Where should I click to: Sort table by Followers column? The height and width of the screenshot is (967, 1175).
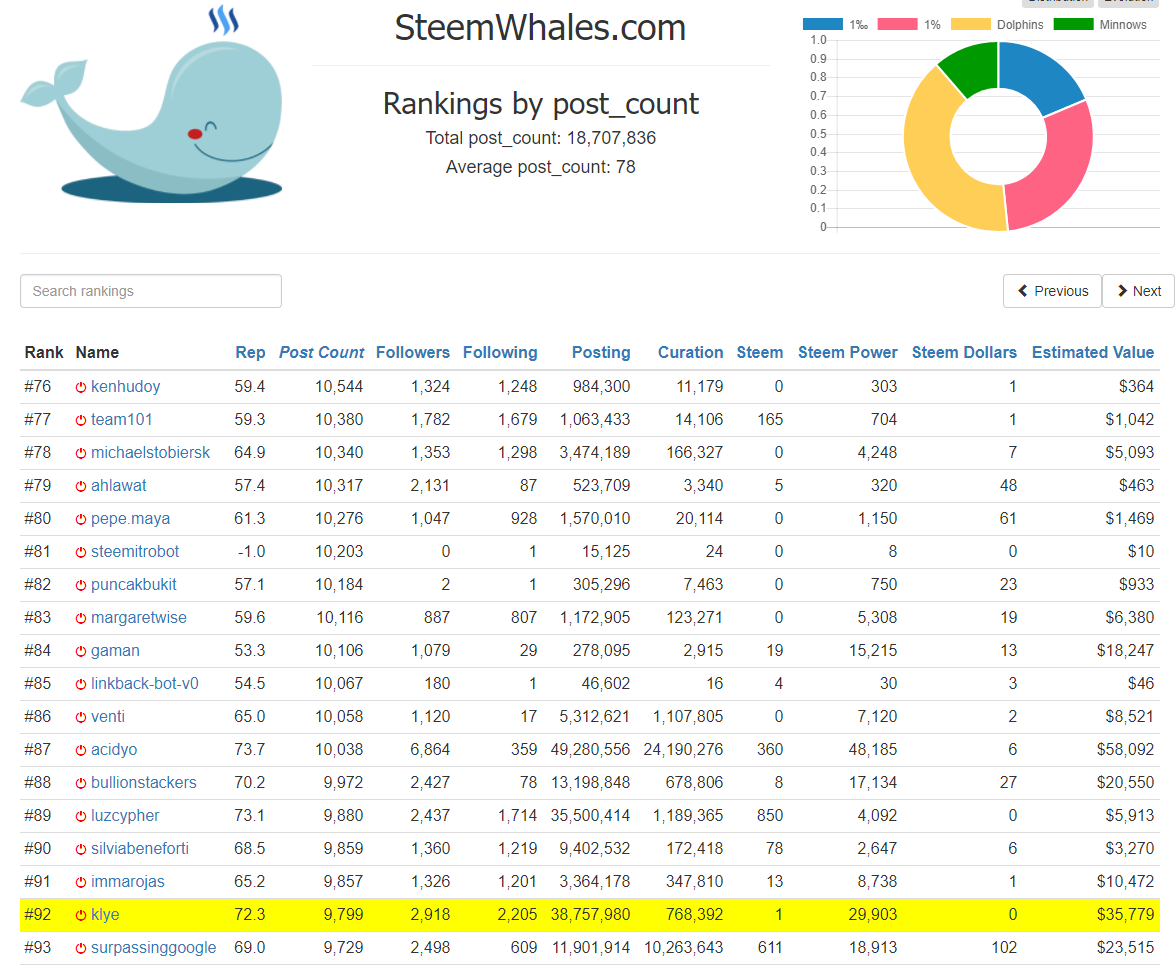(x=413, y=352)
